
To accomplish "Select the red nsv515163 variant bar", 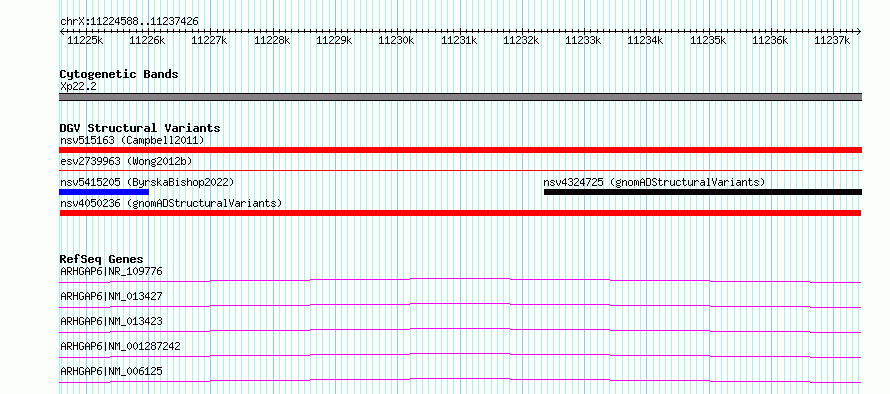I will click(x=460, y=150).
